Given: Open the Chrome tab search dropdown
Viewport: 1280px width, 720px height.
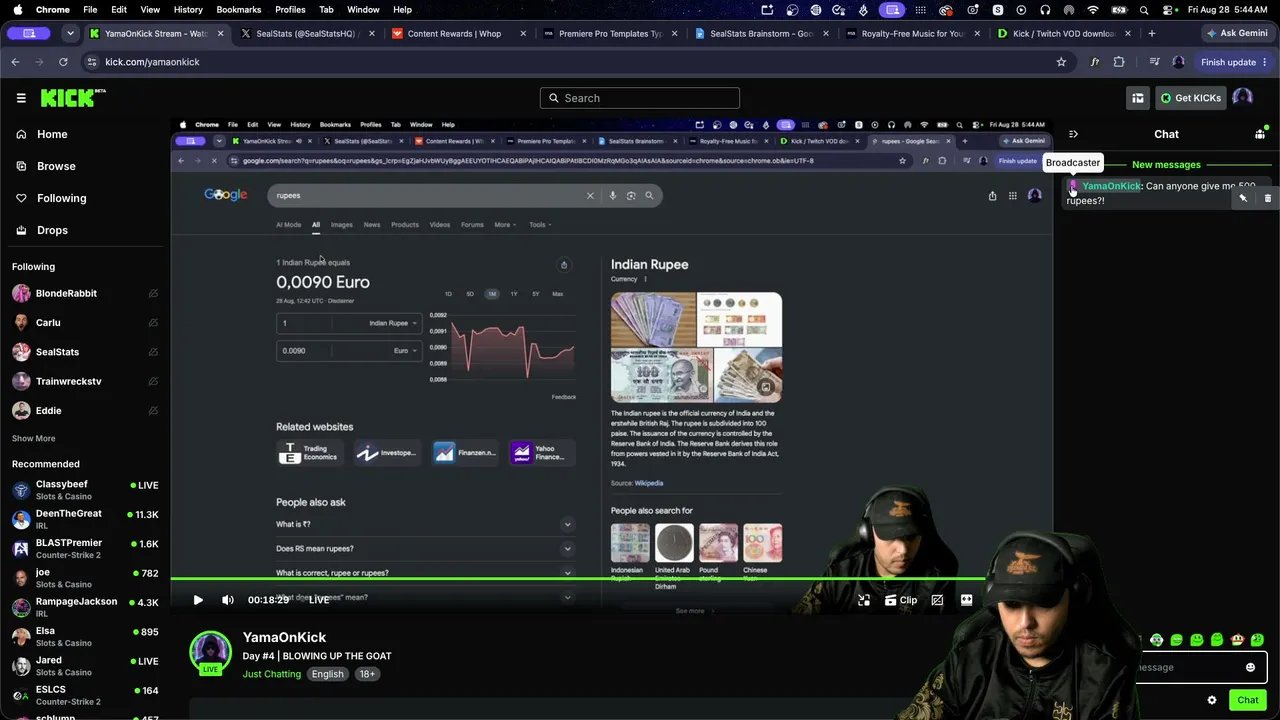Looking at the screenshot, I should (70, 33).
